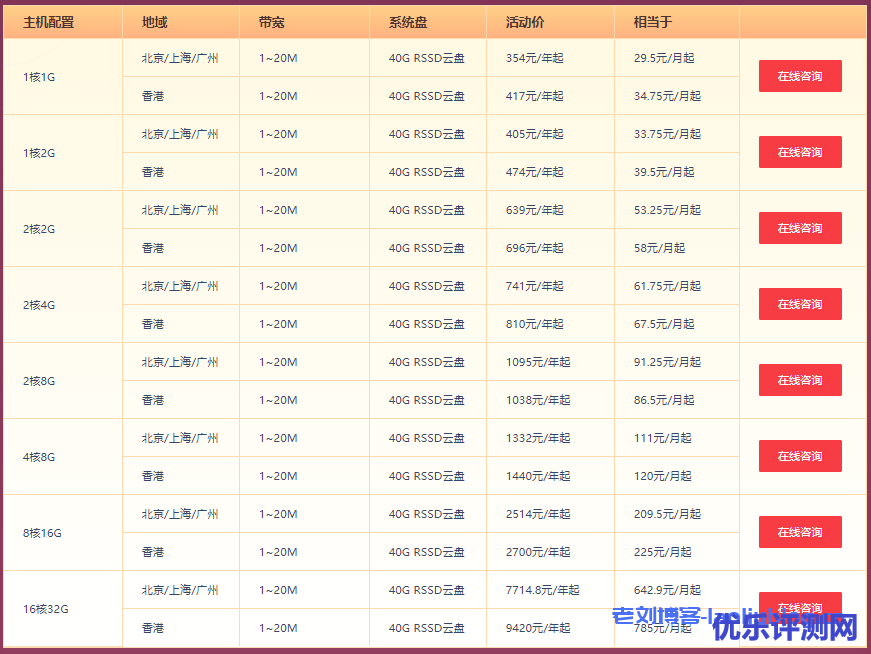This screenshot has height=654, width=871.
Task: Click 在线咨询 button for 4核8G row
Action: 800,456
